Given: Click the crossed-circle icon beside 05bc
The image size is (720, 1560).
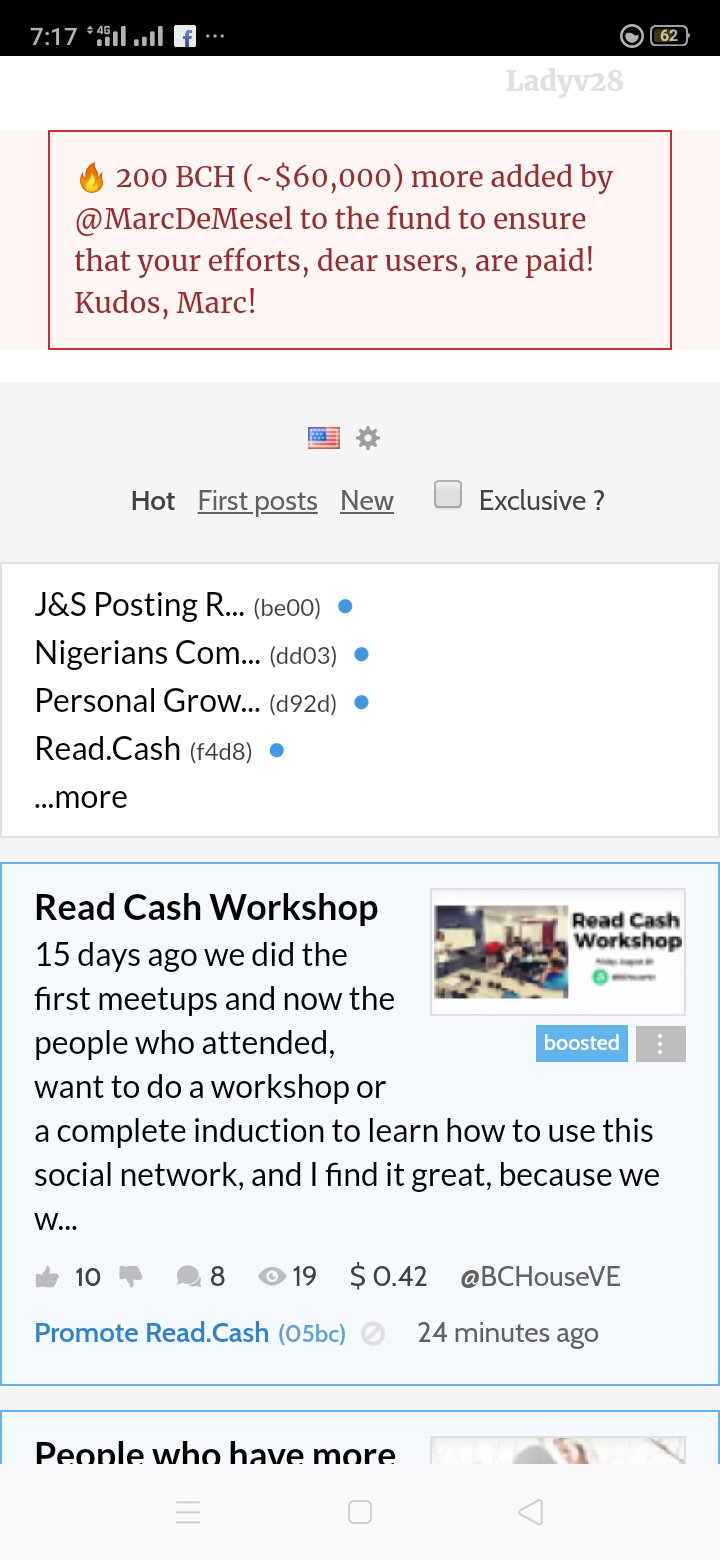Looking at the screenshot, I should [373, 1333].
